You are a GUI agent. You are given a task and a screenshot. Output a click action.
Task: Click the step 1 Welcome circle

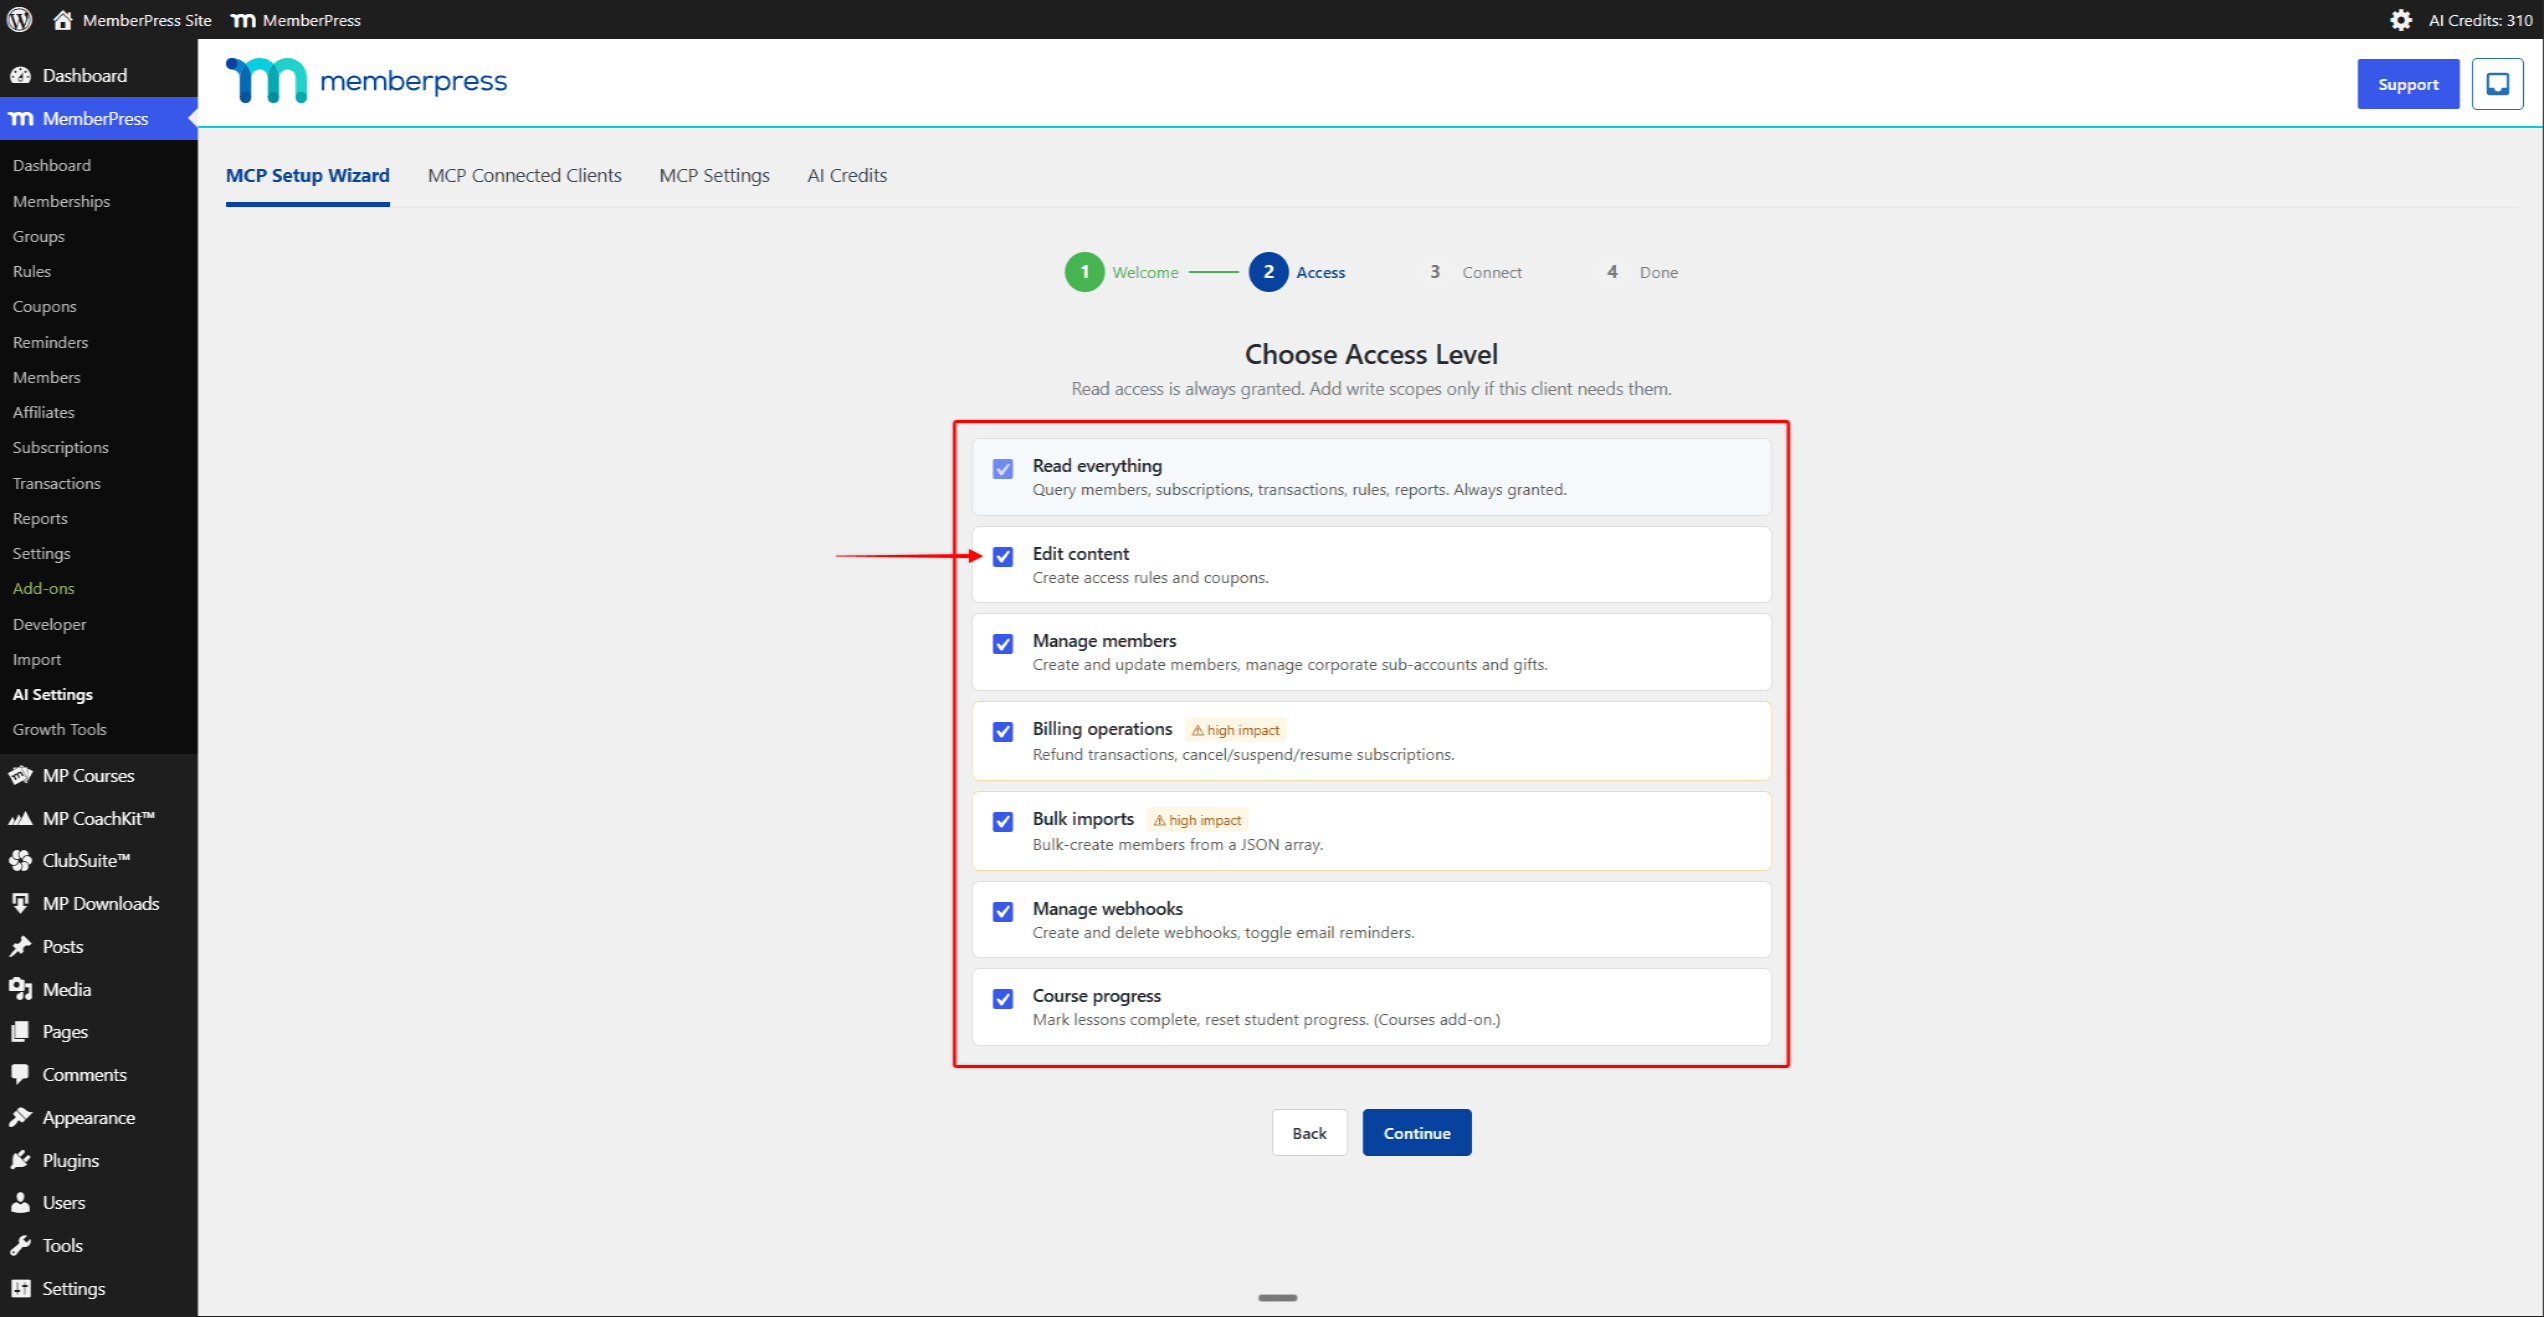(x=1084, y=272)
